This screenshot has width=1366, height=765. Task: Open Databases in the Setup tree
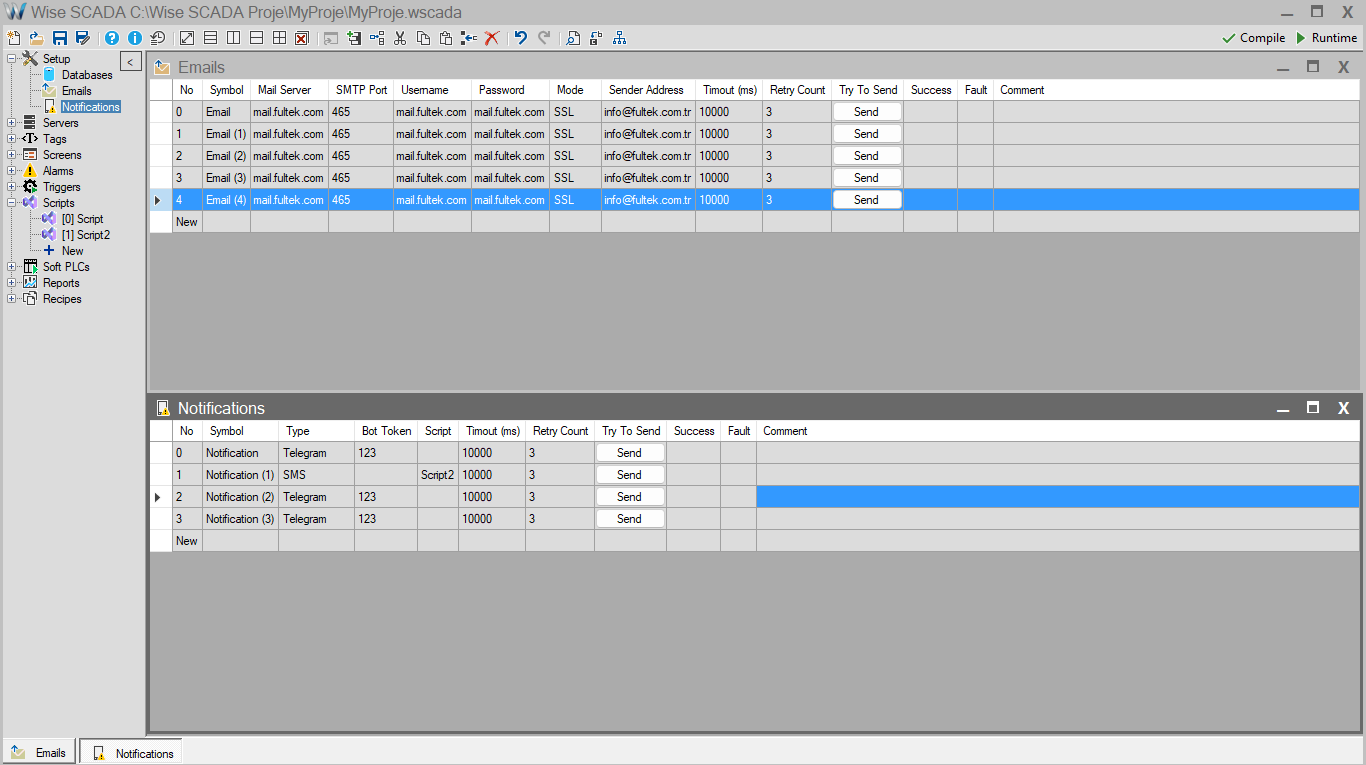tap(86, 75)
